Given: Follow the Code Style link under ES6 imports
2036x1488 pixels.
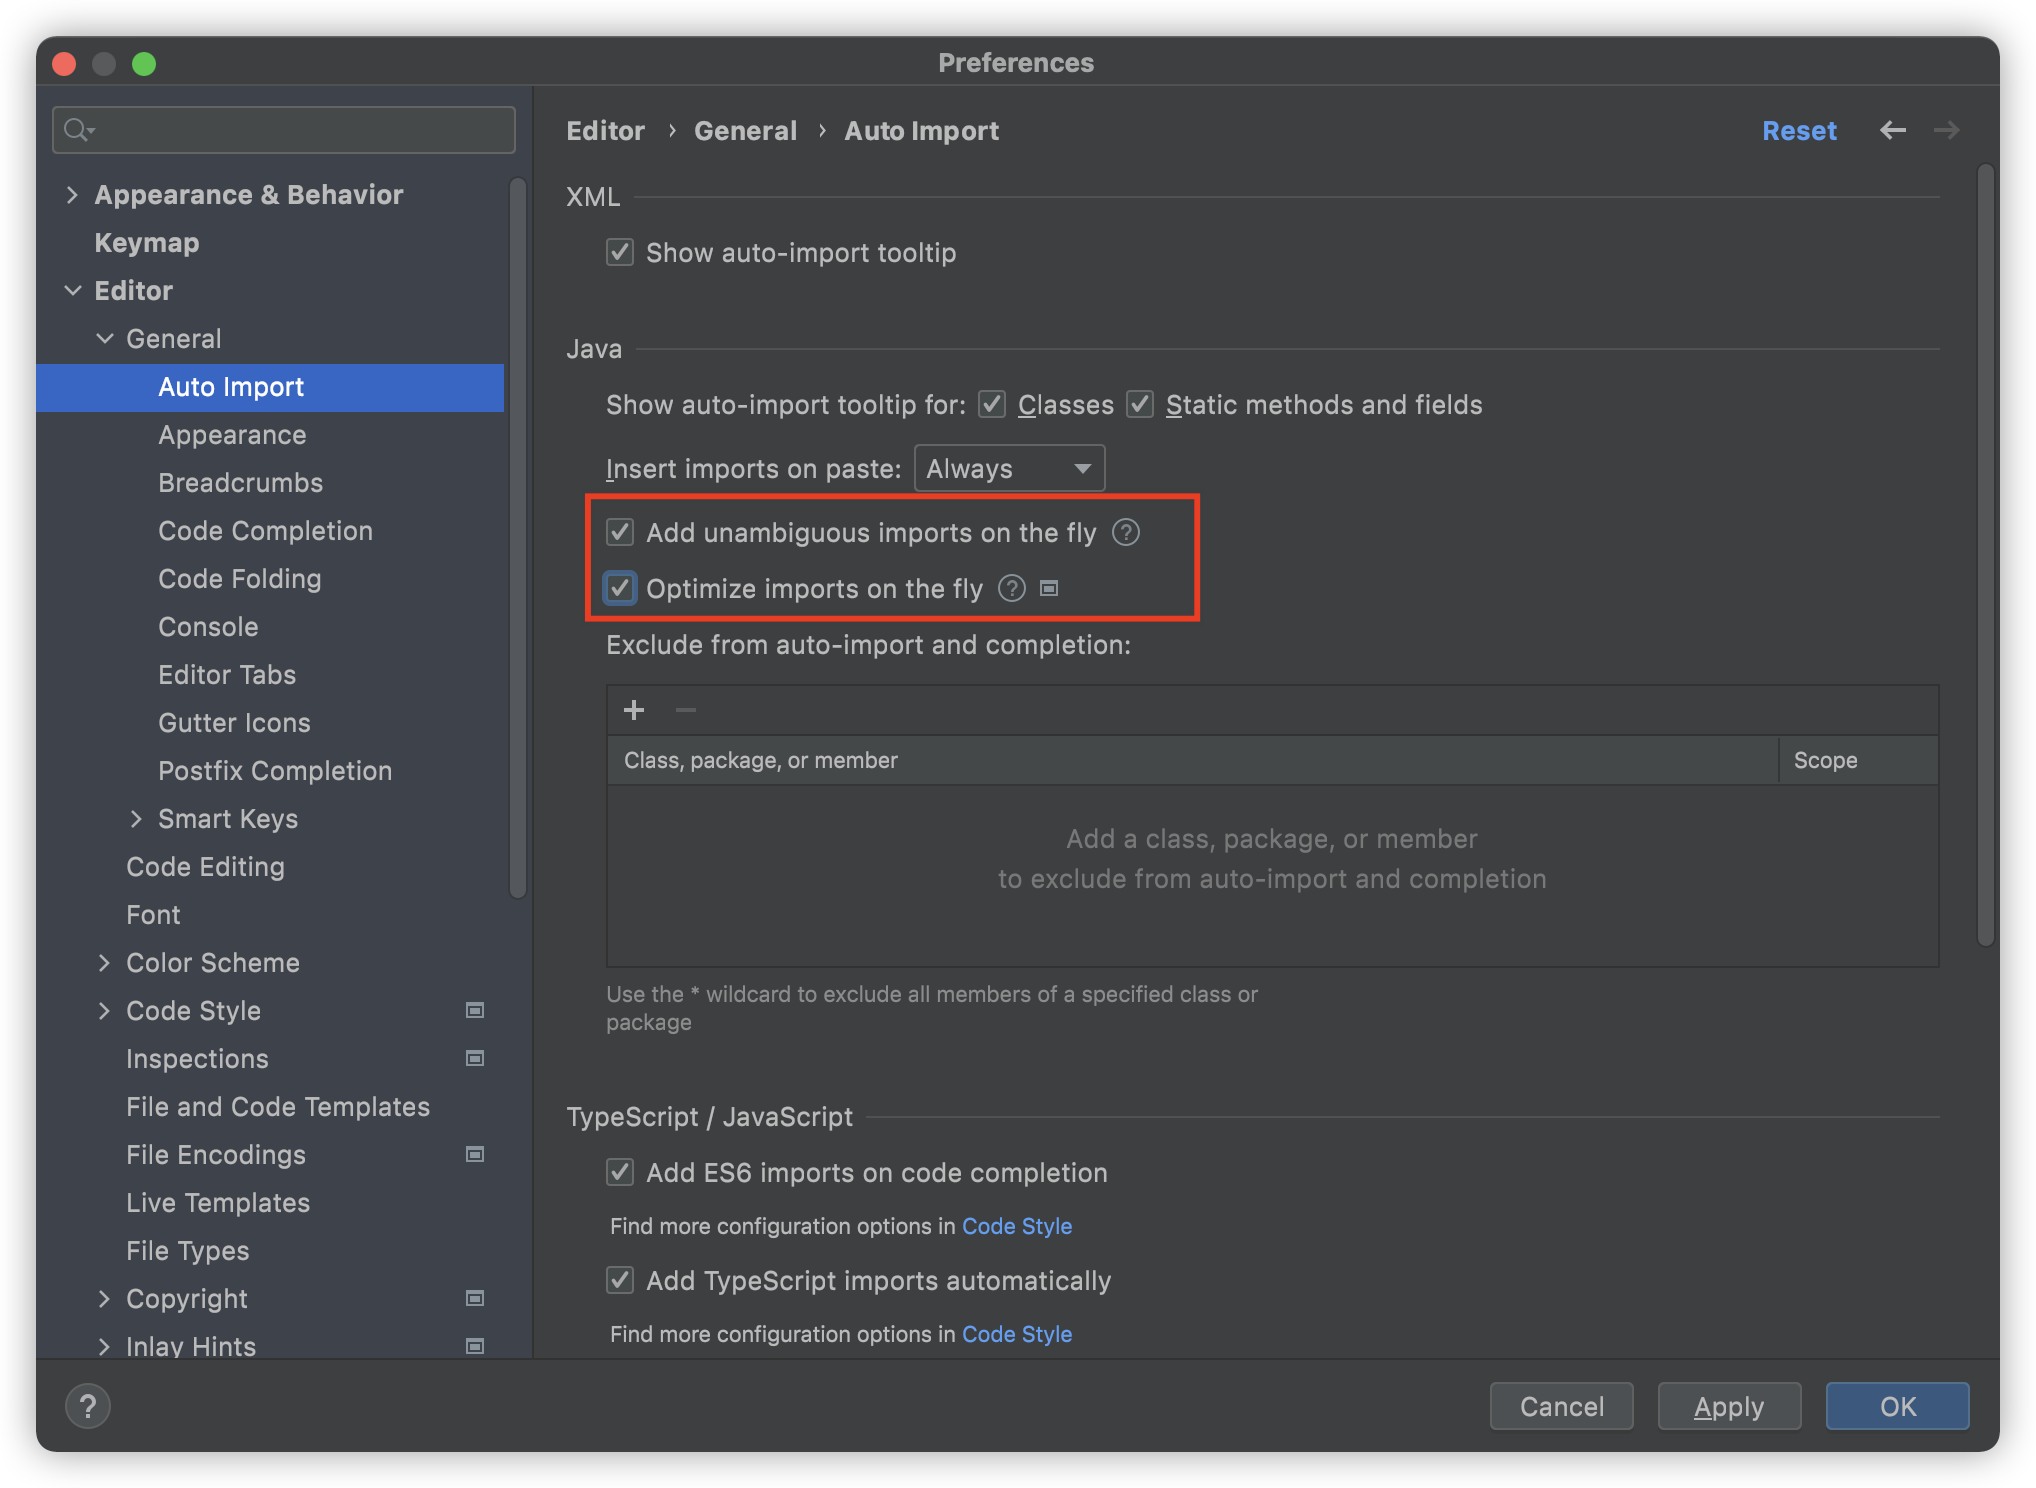Looking at the screenshot, I should tap(1016, 1226).
